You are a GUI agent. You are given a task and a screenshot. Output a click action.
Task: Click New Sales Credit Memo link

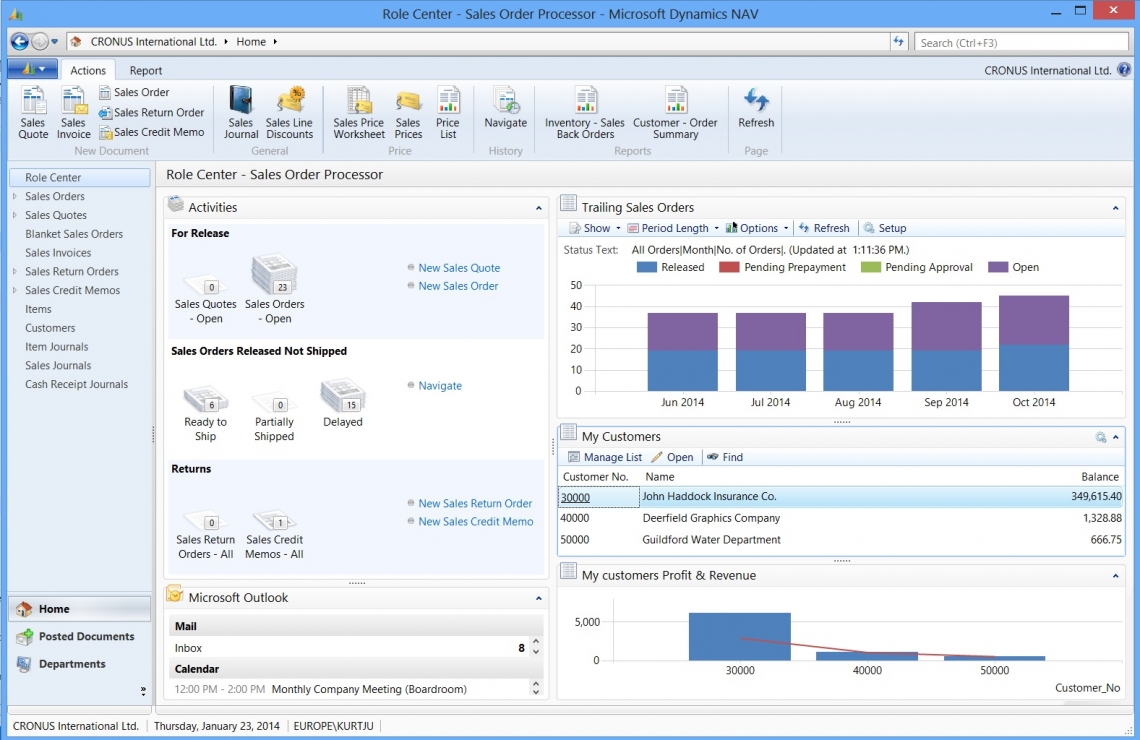point(475,522)
